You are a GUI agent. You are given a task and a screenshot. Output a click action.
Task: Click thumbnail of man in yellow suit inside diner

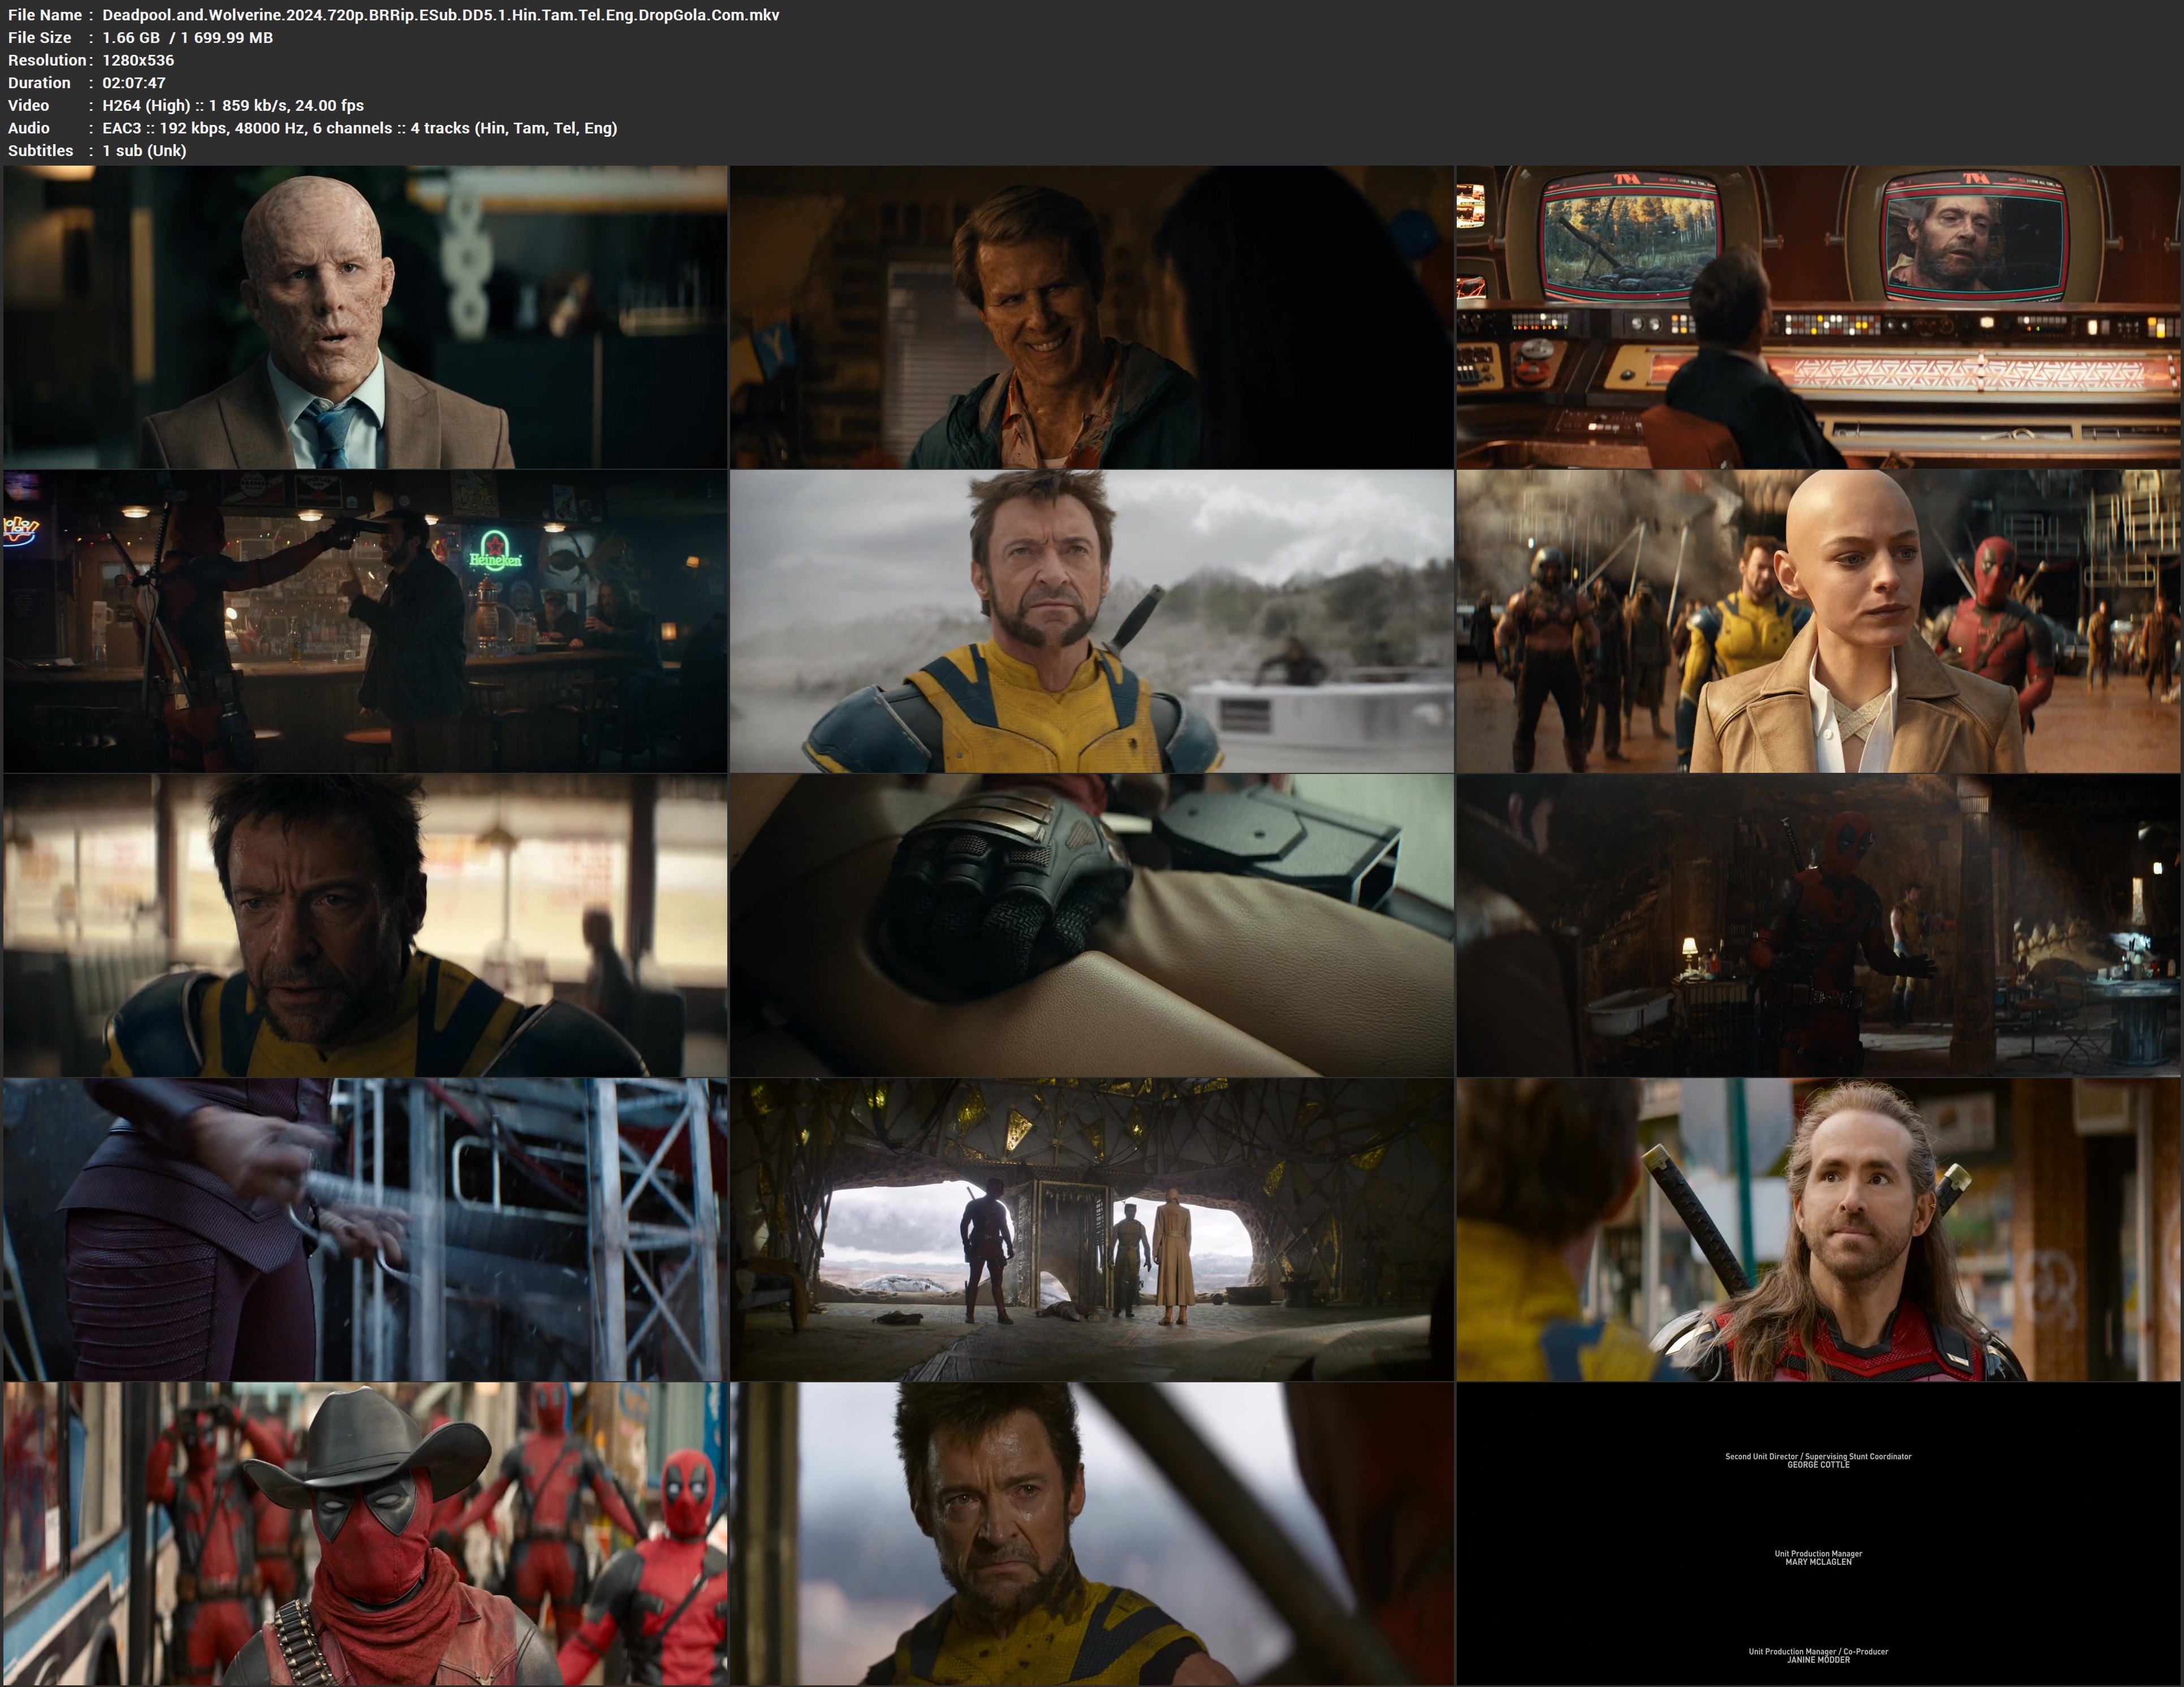(365, 925)
